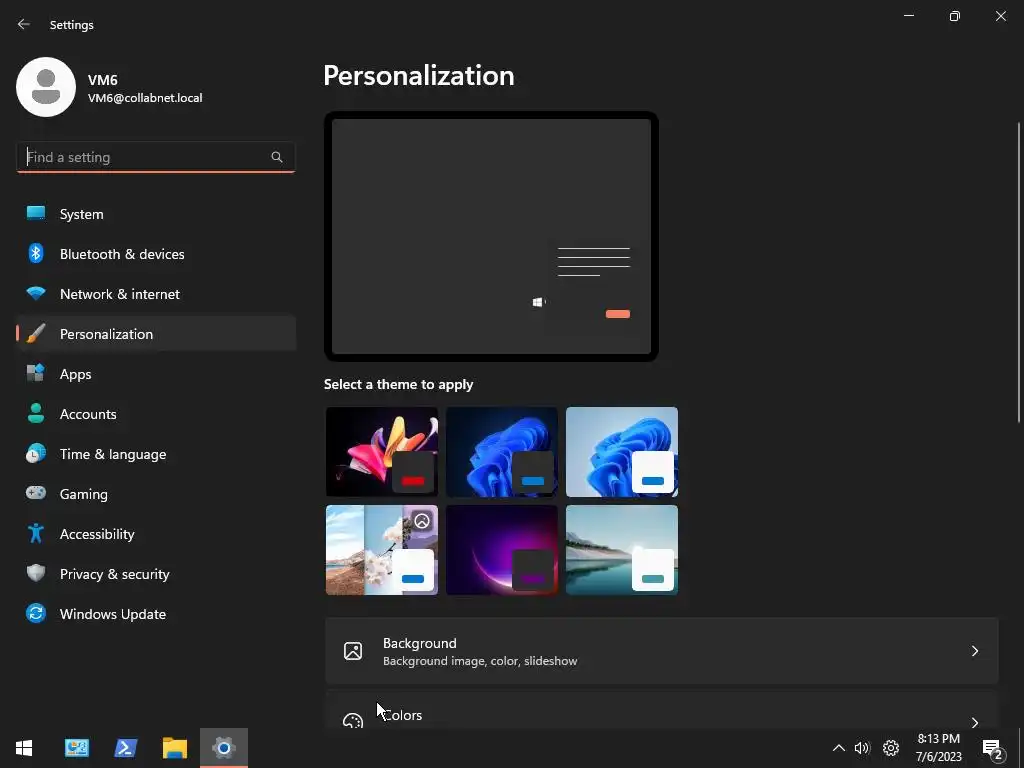Expand the Colors settings chevron
Viewport: 1024px width, 768px height.
click(974, 722)
